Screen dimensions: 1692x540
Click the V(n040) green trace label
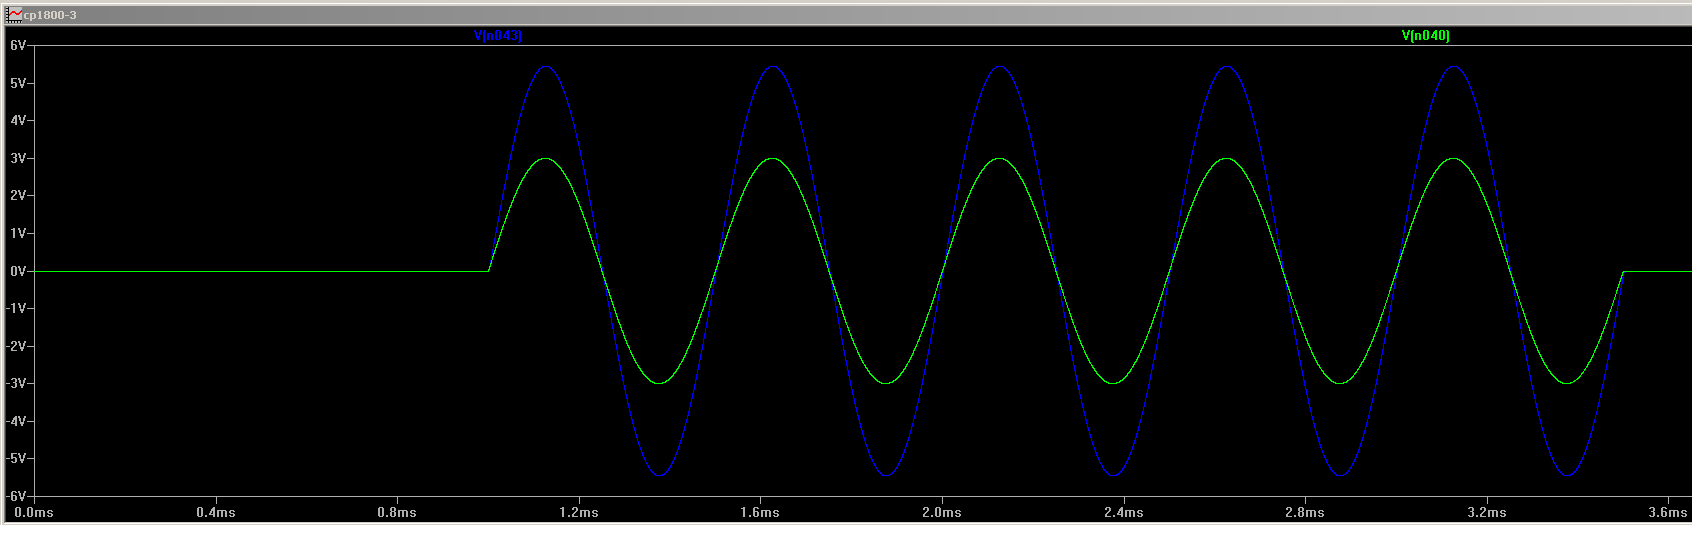click(1425, 35)
